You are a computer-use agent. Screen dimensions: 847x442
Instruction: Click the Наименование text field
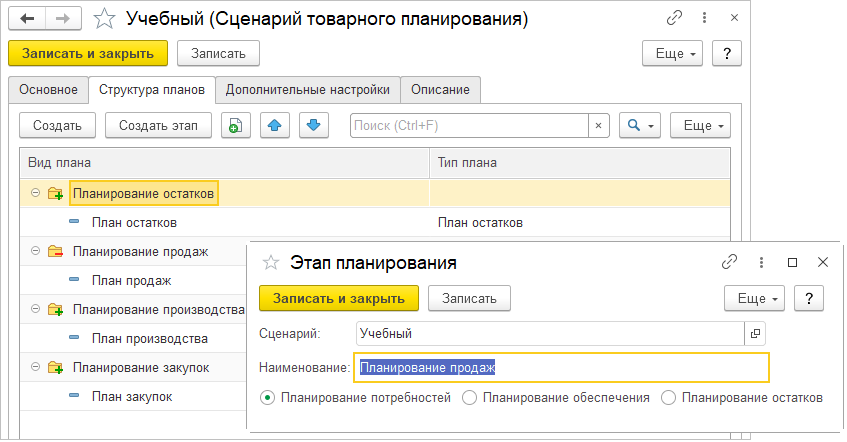tap(560, 367)
